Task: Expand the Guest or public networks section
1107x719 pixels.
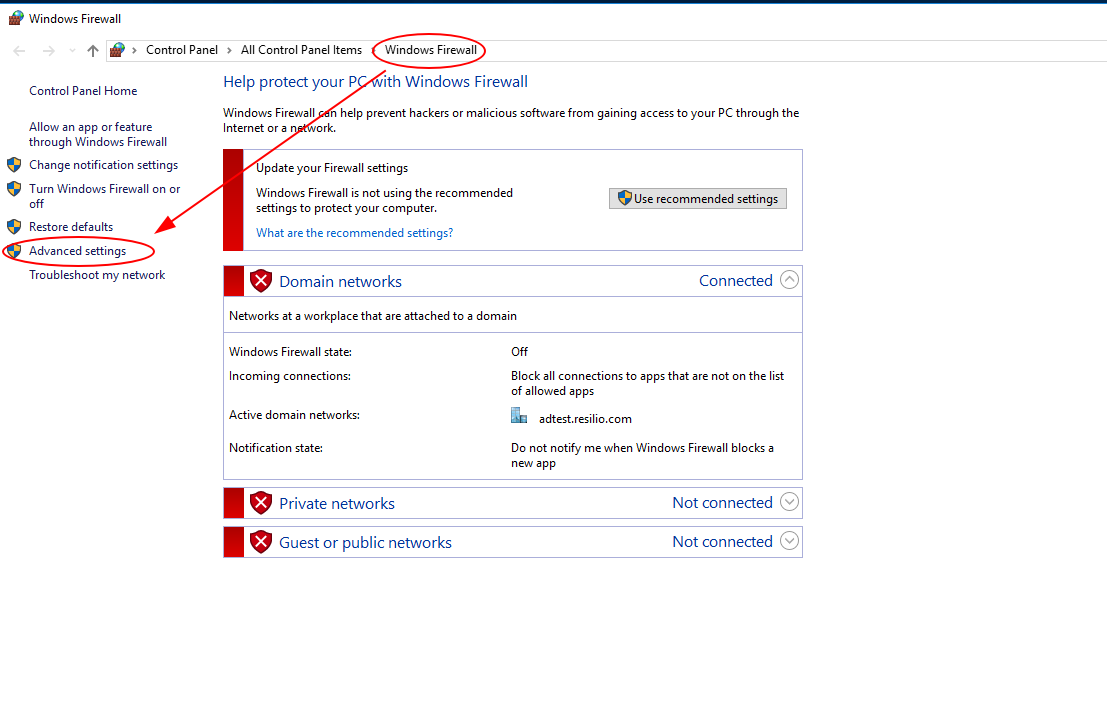Action: click(x=789, y=541)
